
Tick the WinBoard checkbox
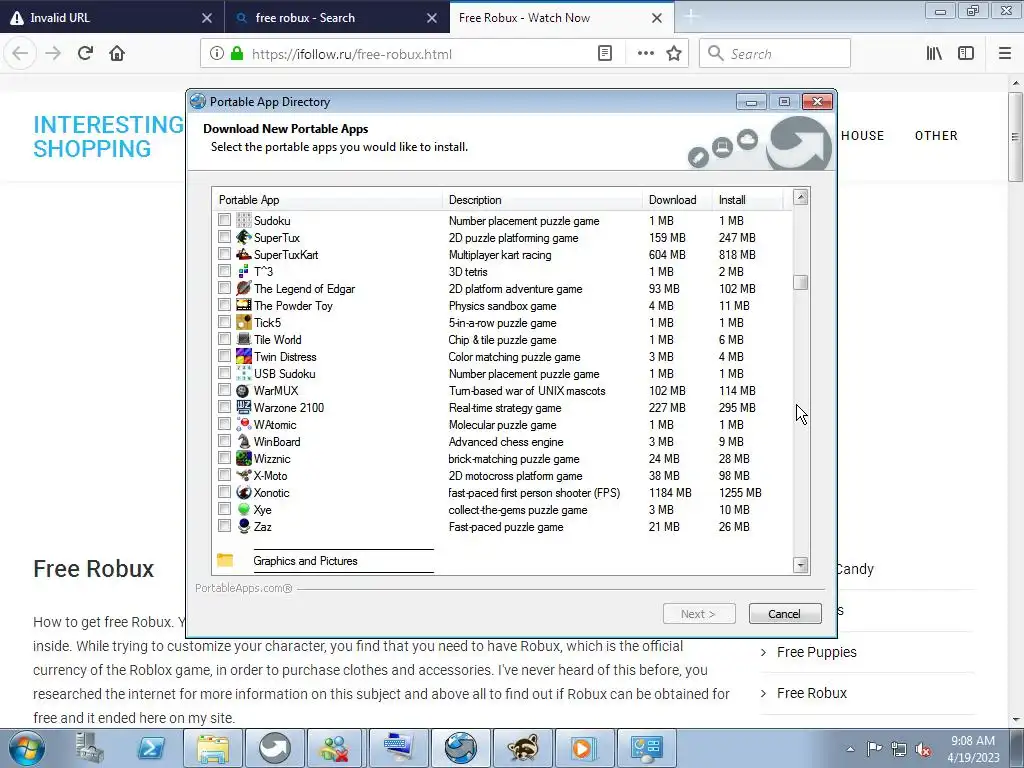(225, 441)
